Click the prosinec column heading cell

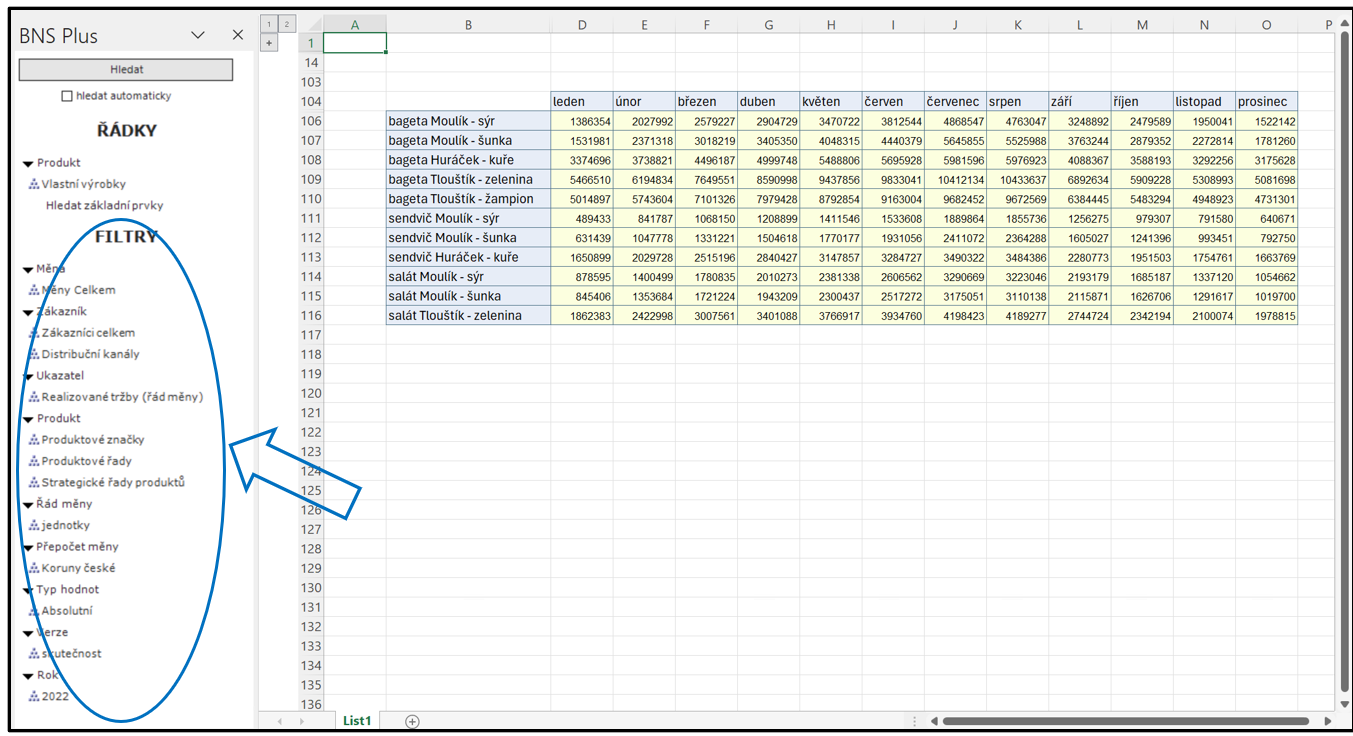point(1266,101)
